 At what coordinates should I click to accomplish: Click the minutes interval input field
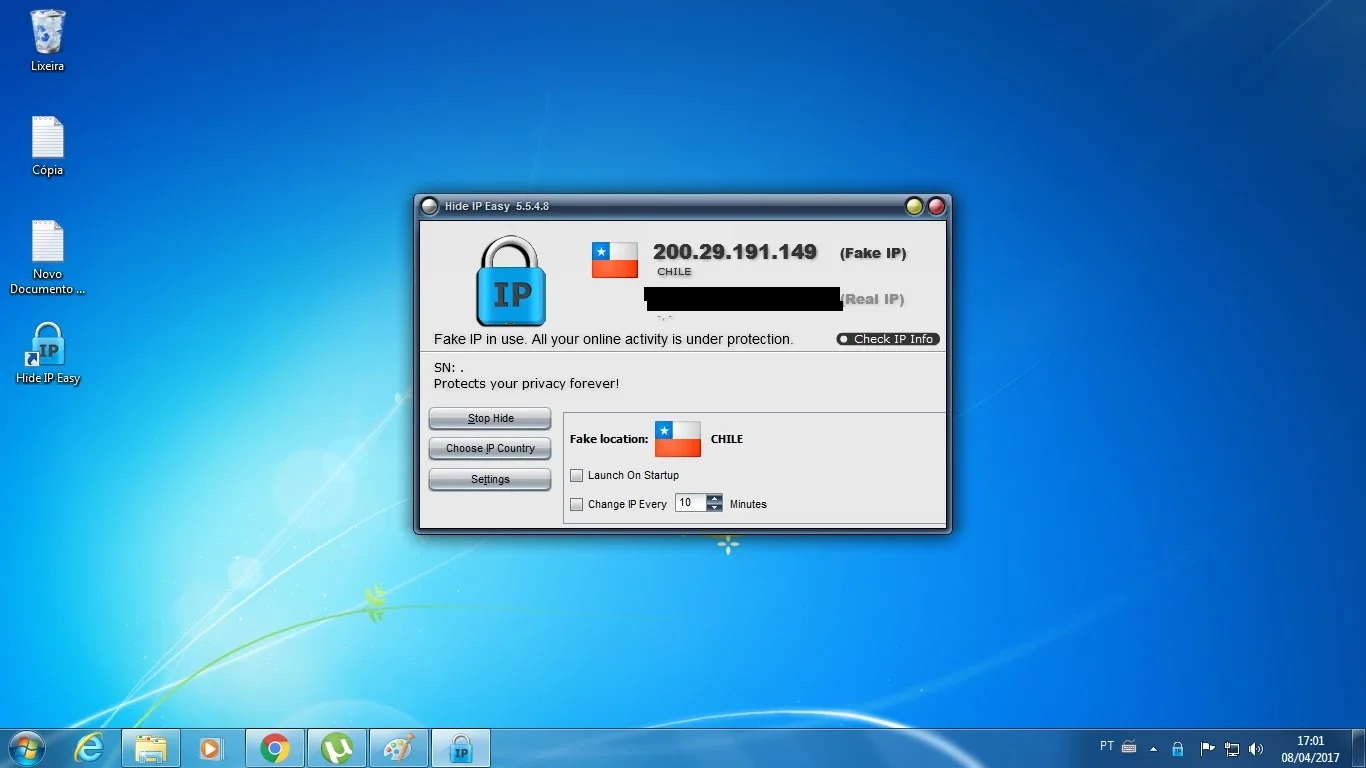coord(691,503)
